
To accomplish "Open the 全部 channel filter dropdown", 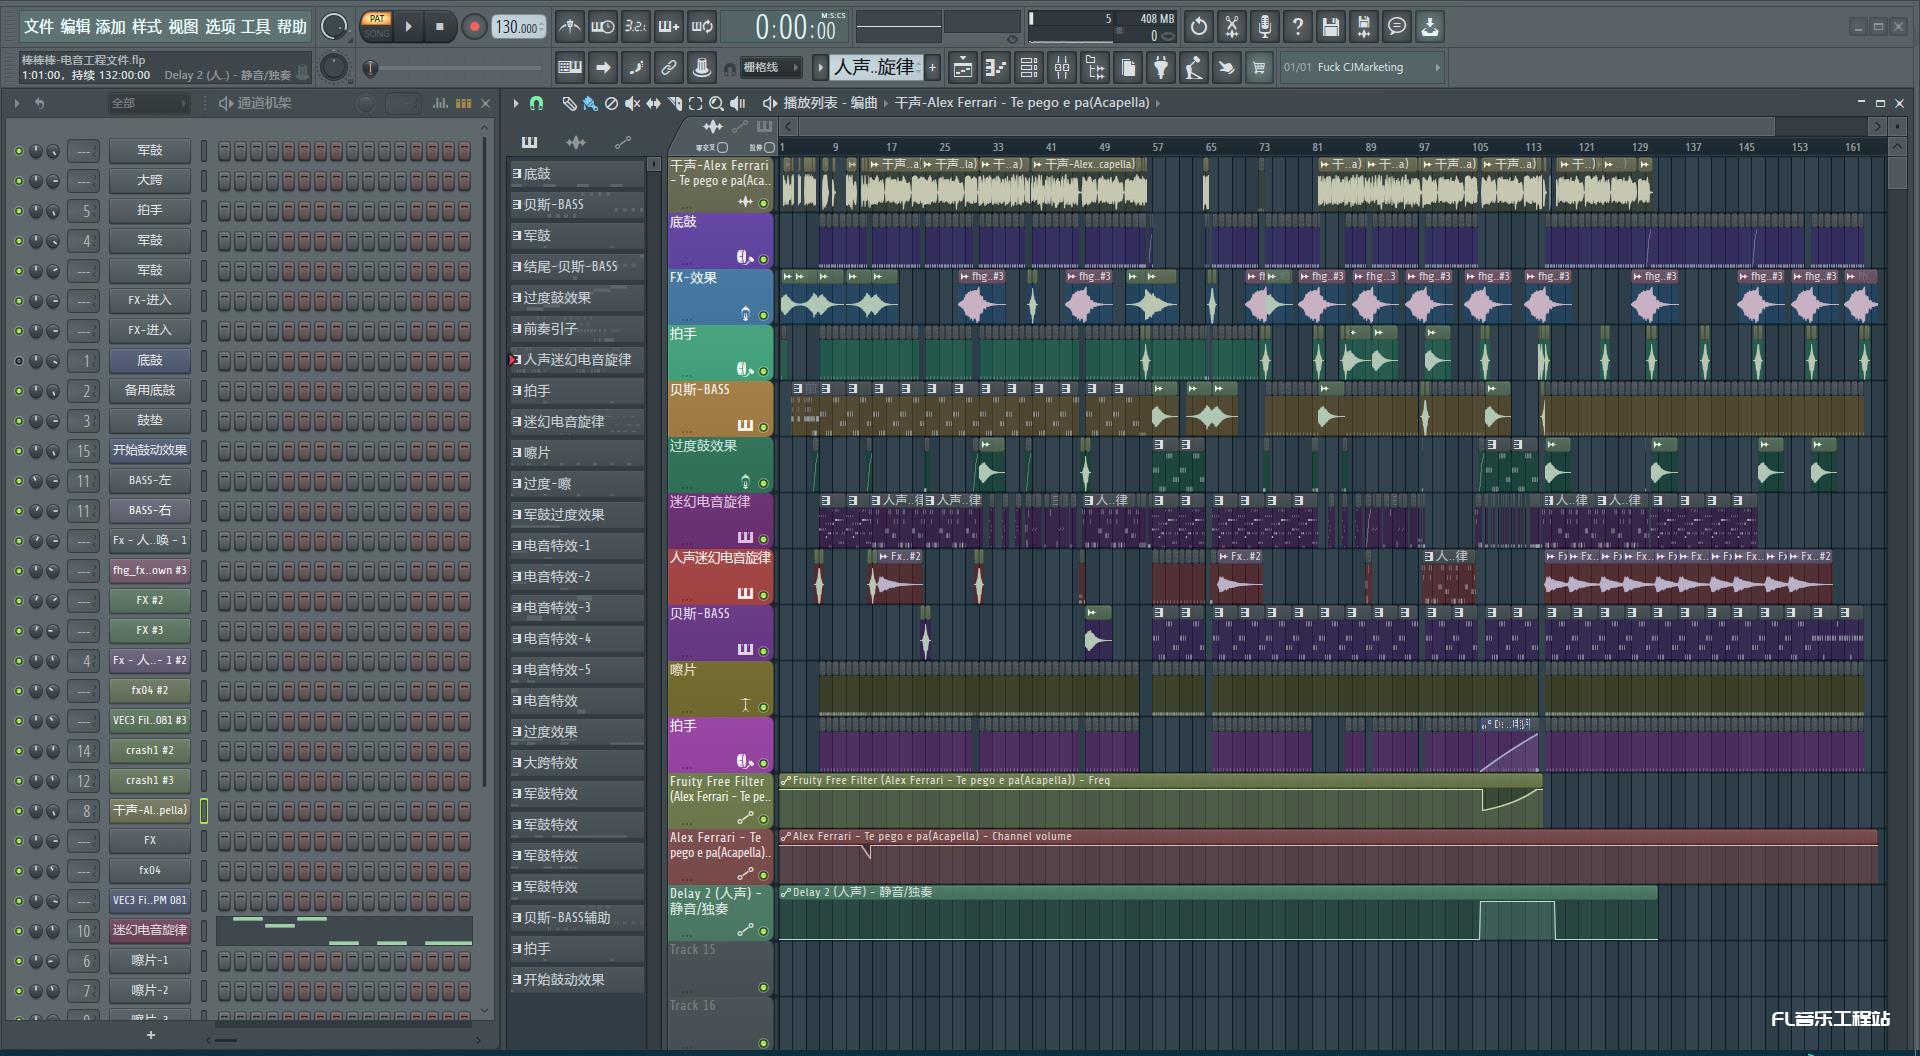I will pyautogui.click(x=148, y=103).
